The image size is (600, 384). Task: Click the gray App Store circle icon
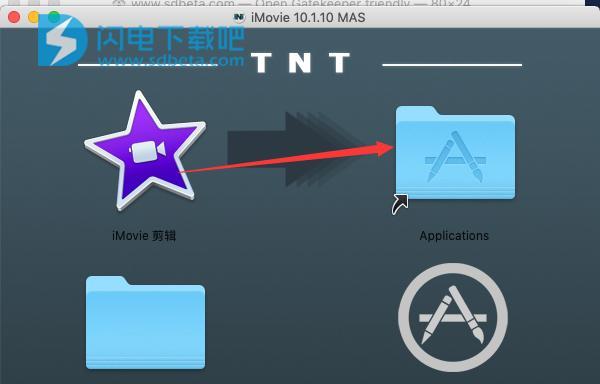[x=453, y=317]
